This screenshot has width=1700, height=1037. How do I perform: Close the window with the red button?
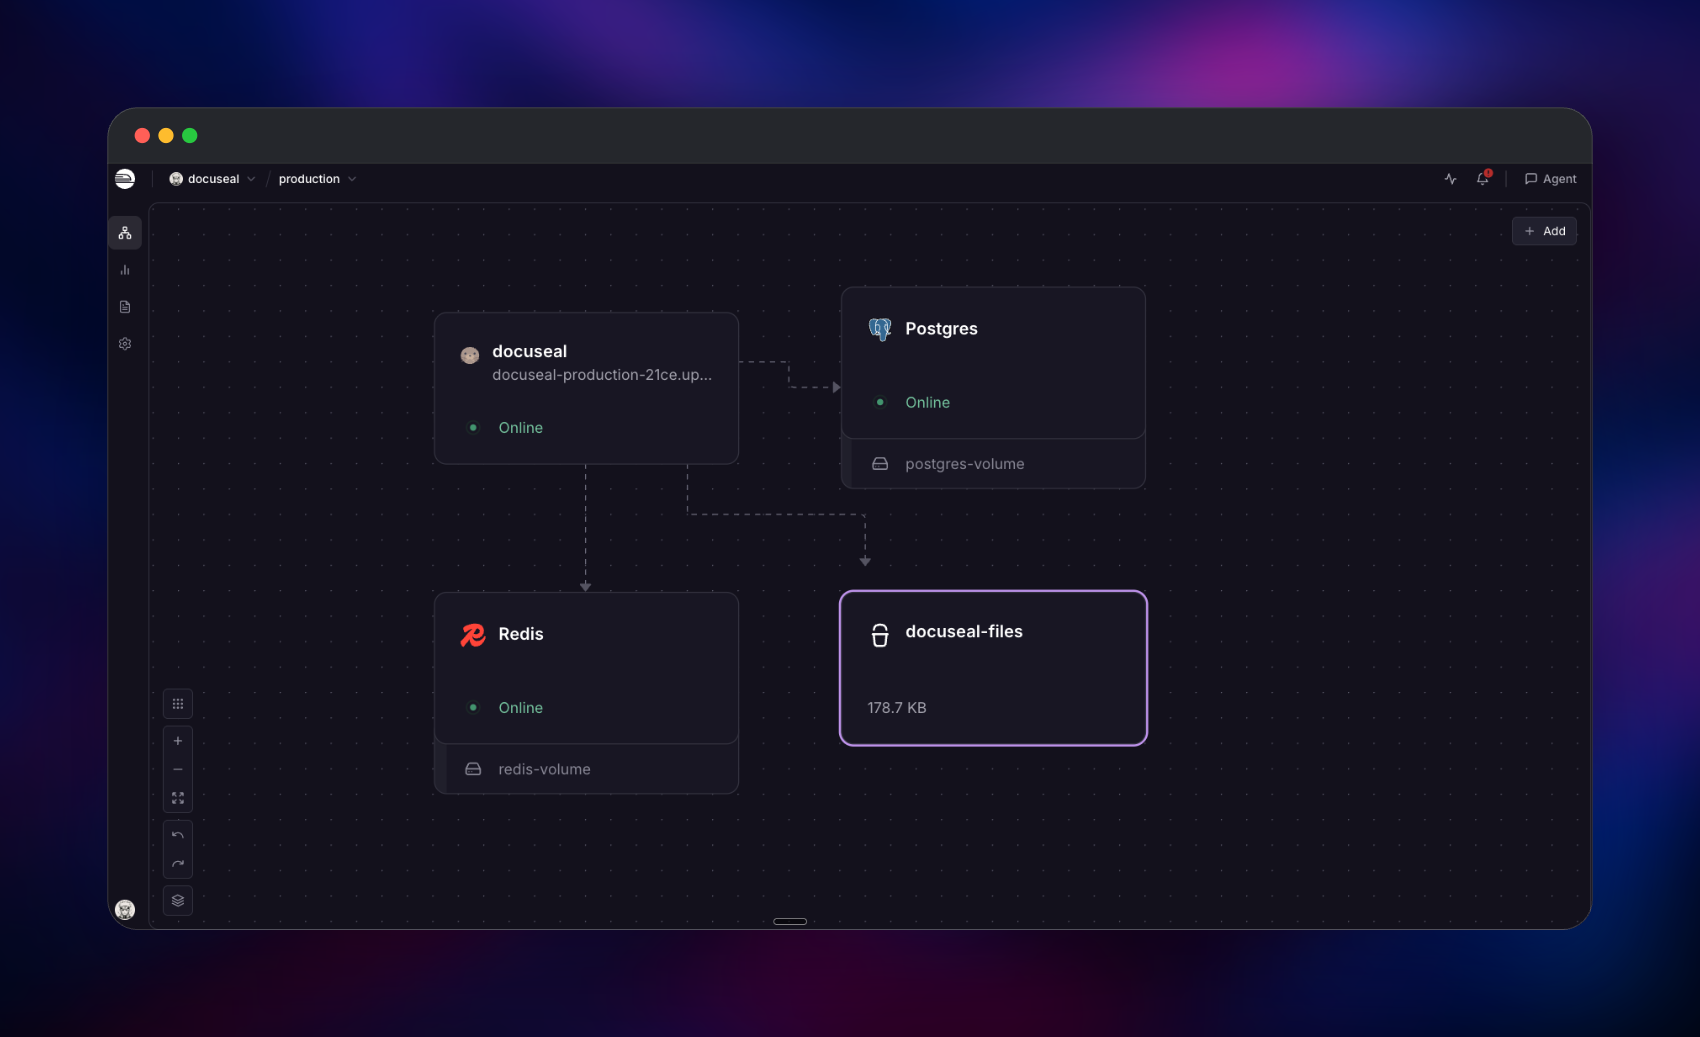coord(142,136)
